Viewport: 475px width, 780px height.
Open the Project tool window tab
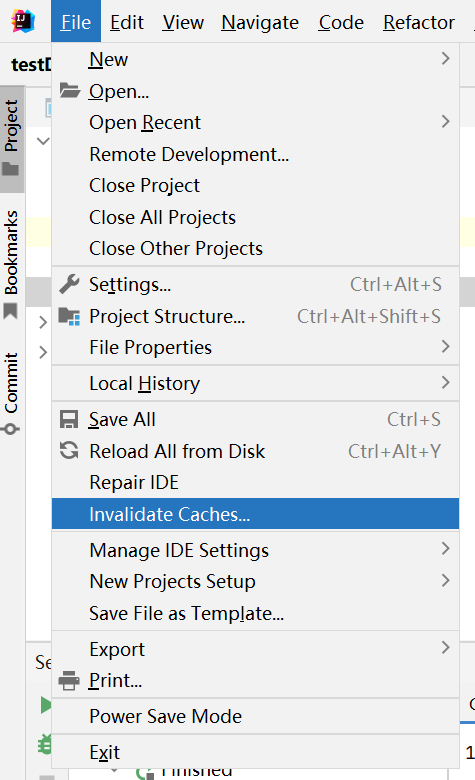click(x=12, y=139)
